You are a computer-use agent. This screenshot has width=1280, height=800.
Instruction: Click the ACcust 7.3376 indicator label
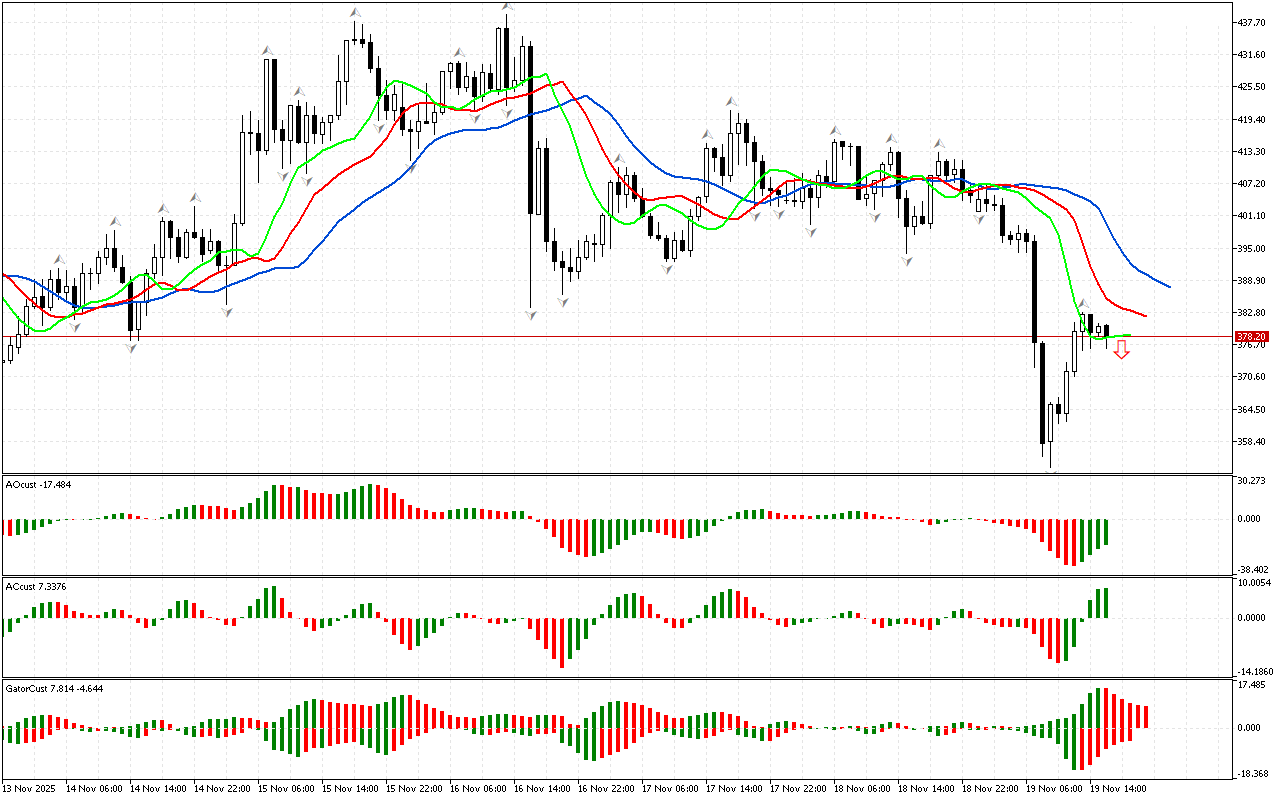pyautogui.click(x=37, y=586)
